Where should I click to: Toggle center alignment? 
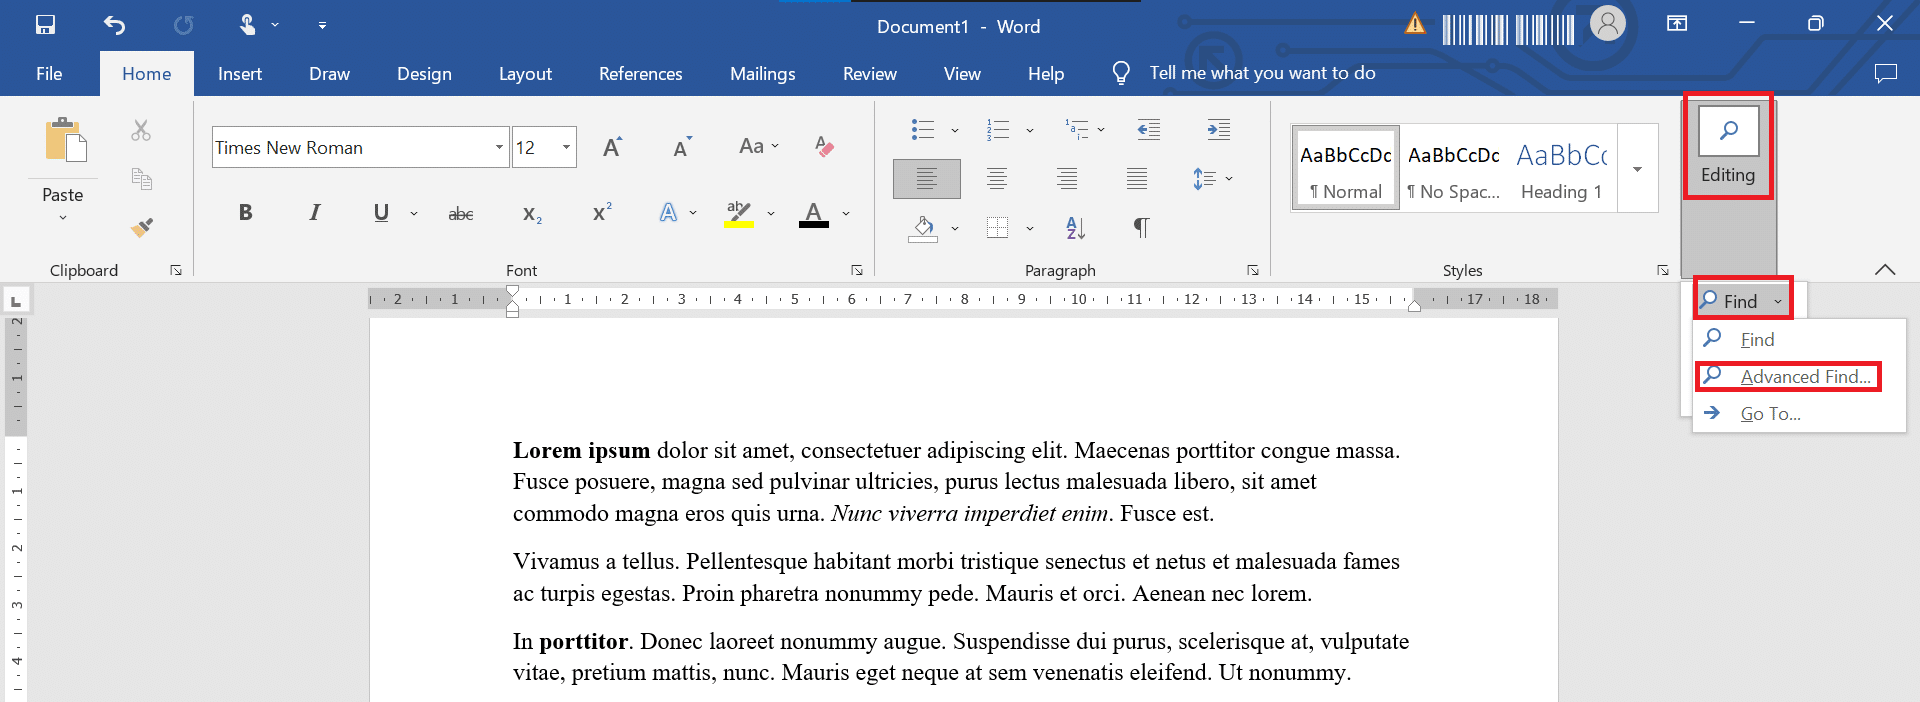click(x=997, y=179)
